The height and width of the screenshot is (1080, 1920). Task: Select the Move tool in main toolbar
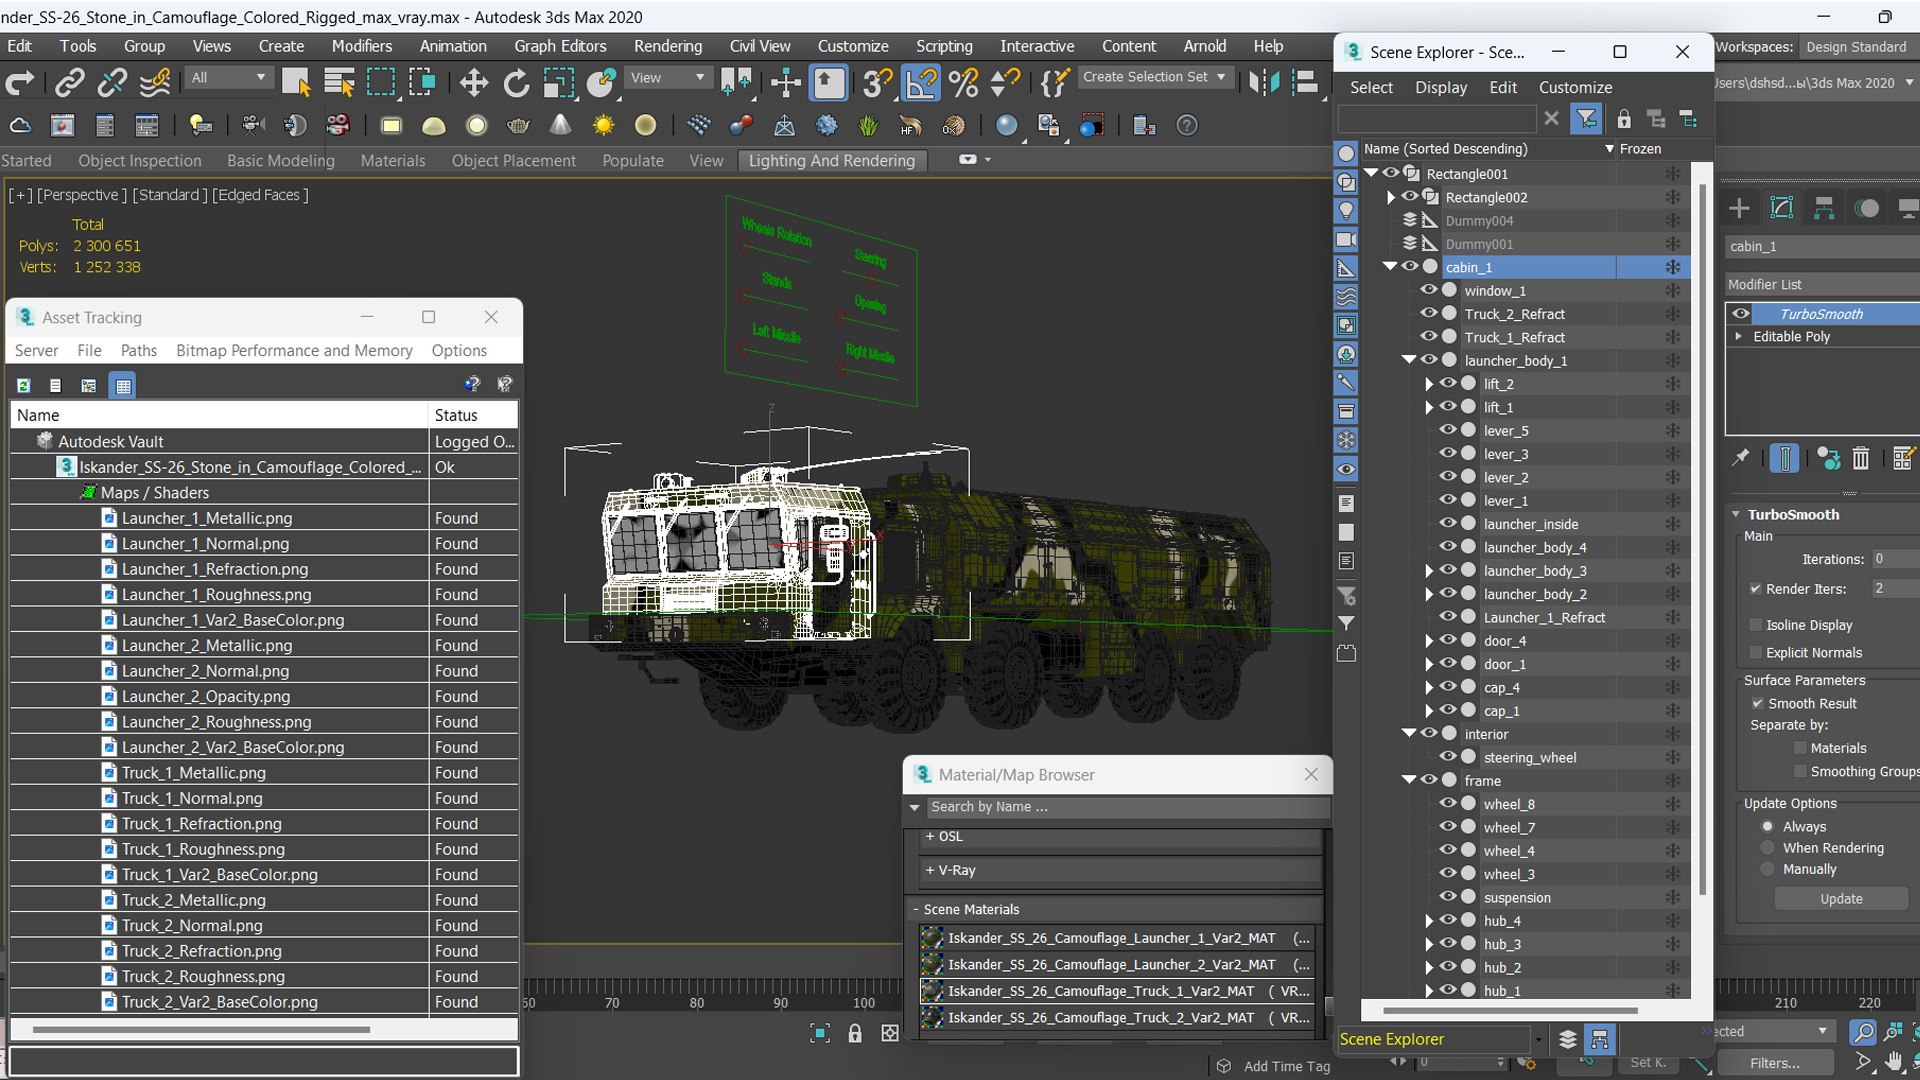click(x=473, y=83)
